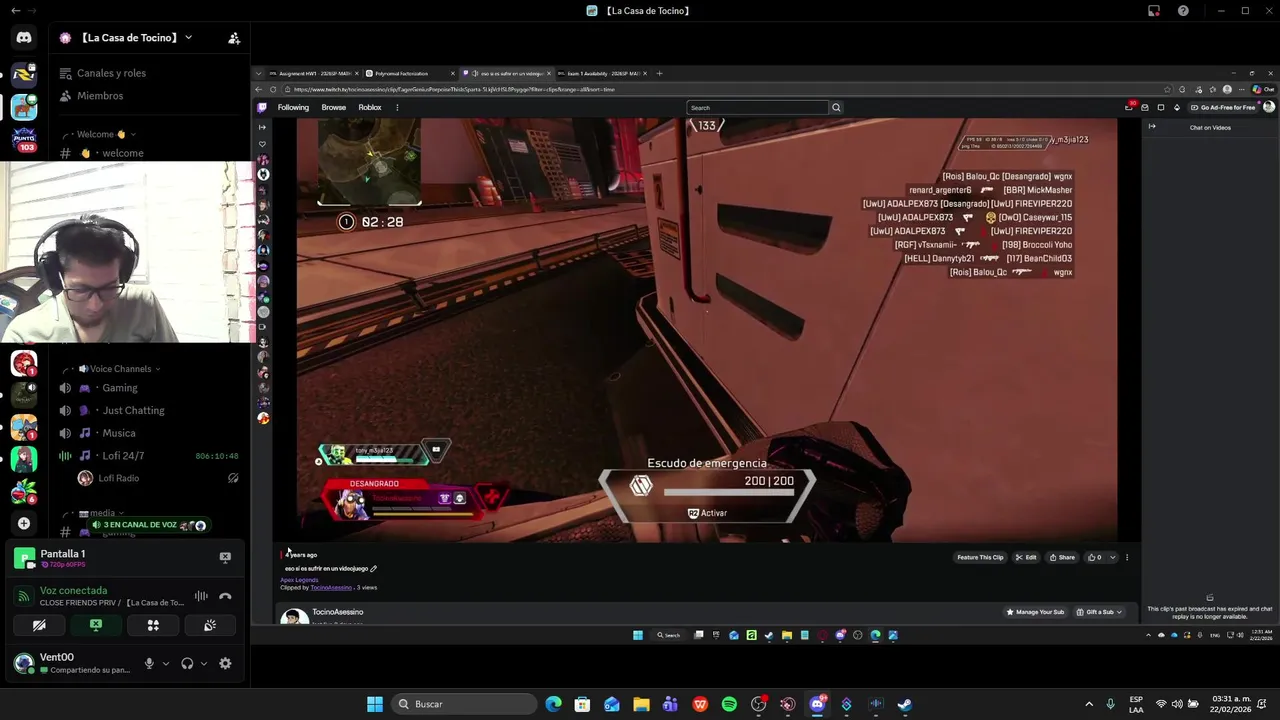Click the taskbar Buscar search box
The image size is (1280, 720).
point(464,704)
